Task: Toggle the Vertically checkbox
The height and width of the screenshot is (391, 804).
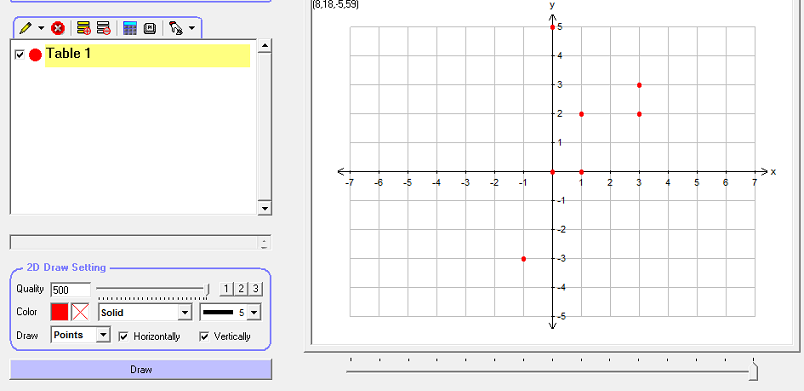Action: click(204, 337)
